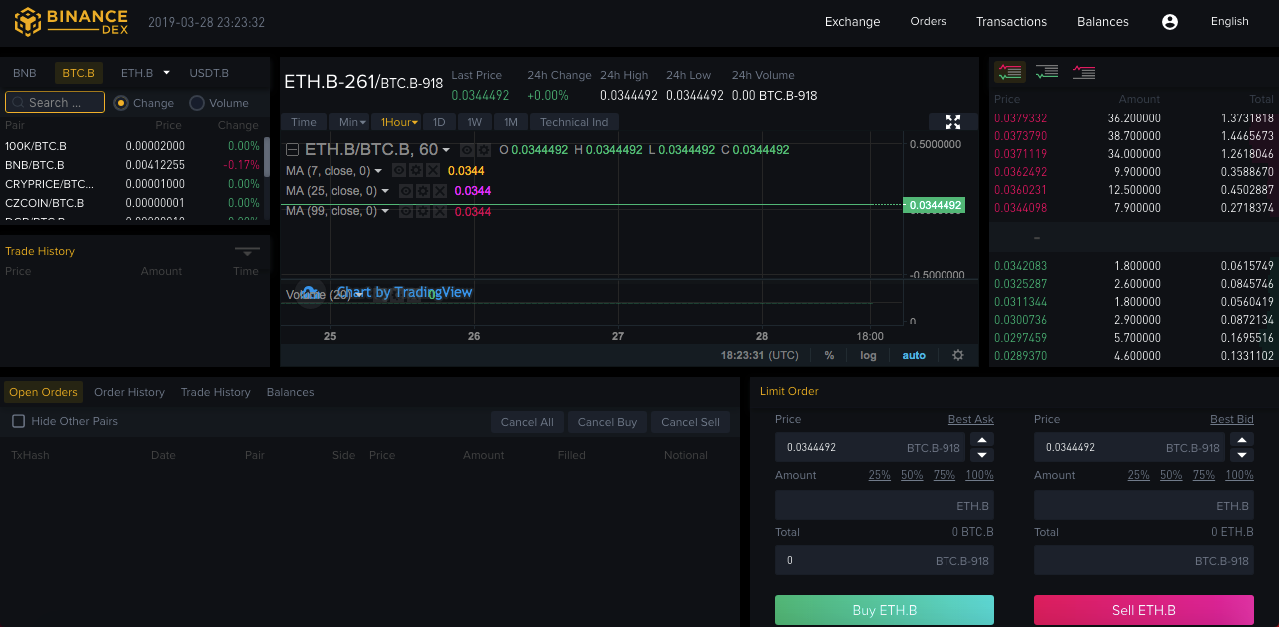Show sell orders only in order book

(x=1084, y=72)
